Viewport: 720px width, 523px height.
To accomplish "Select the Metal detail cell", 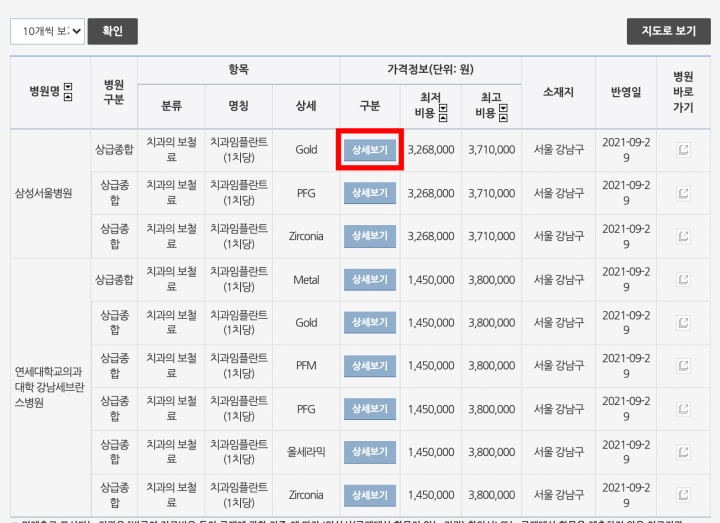I will pyautogui.click(x=306, y=280).
